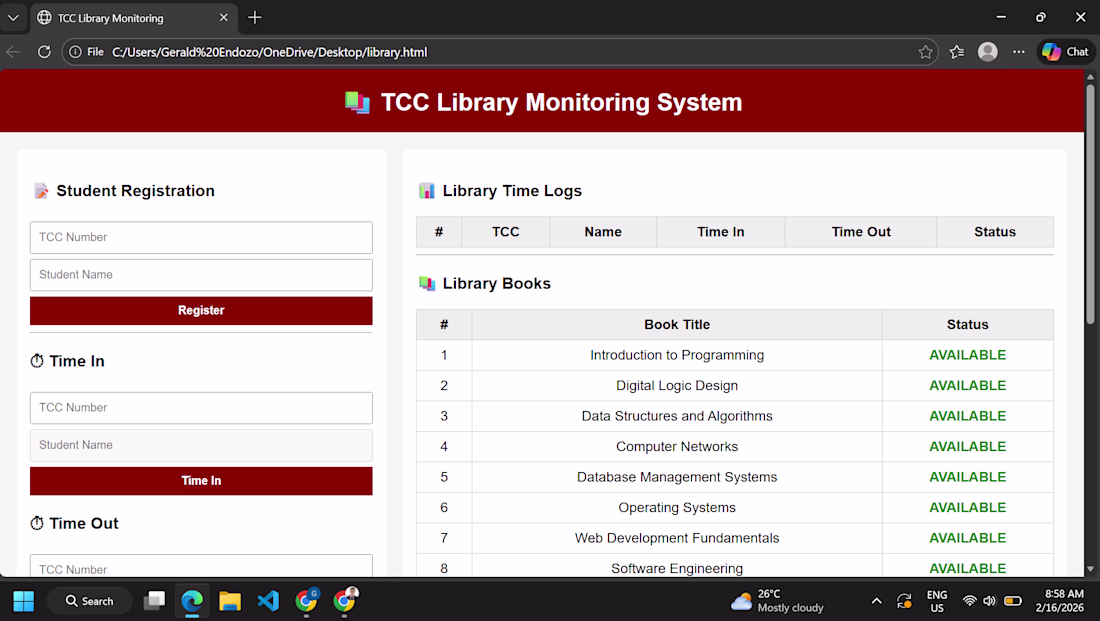The width and height of the screenshot is (1100, 621).
Task: Click the stopwatch icon beside Time In heading
Action: (x=37, y=361)
